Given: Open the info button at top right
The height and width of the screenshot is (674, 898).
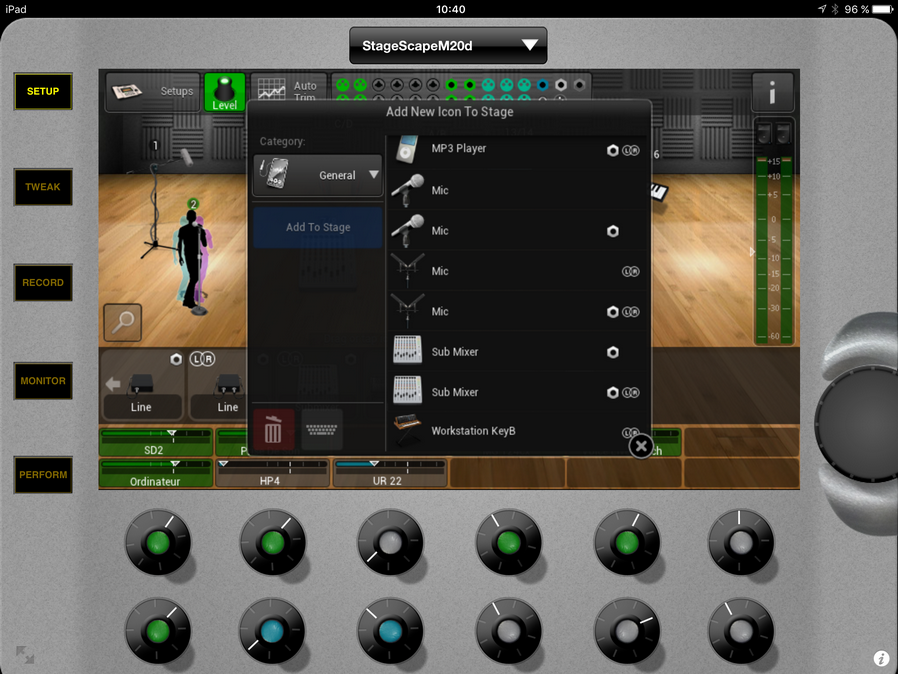Looking at the screenshot, I should (772, 92).
